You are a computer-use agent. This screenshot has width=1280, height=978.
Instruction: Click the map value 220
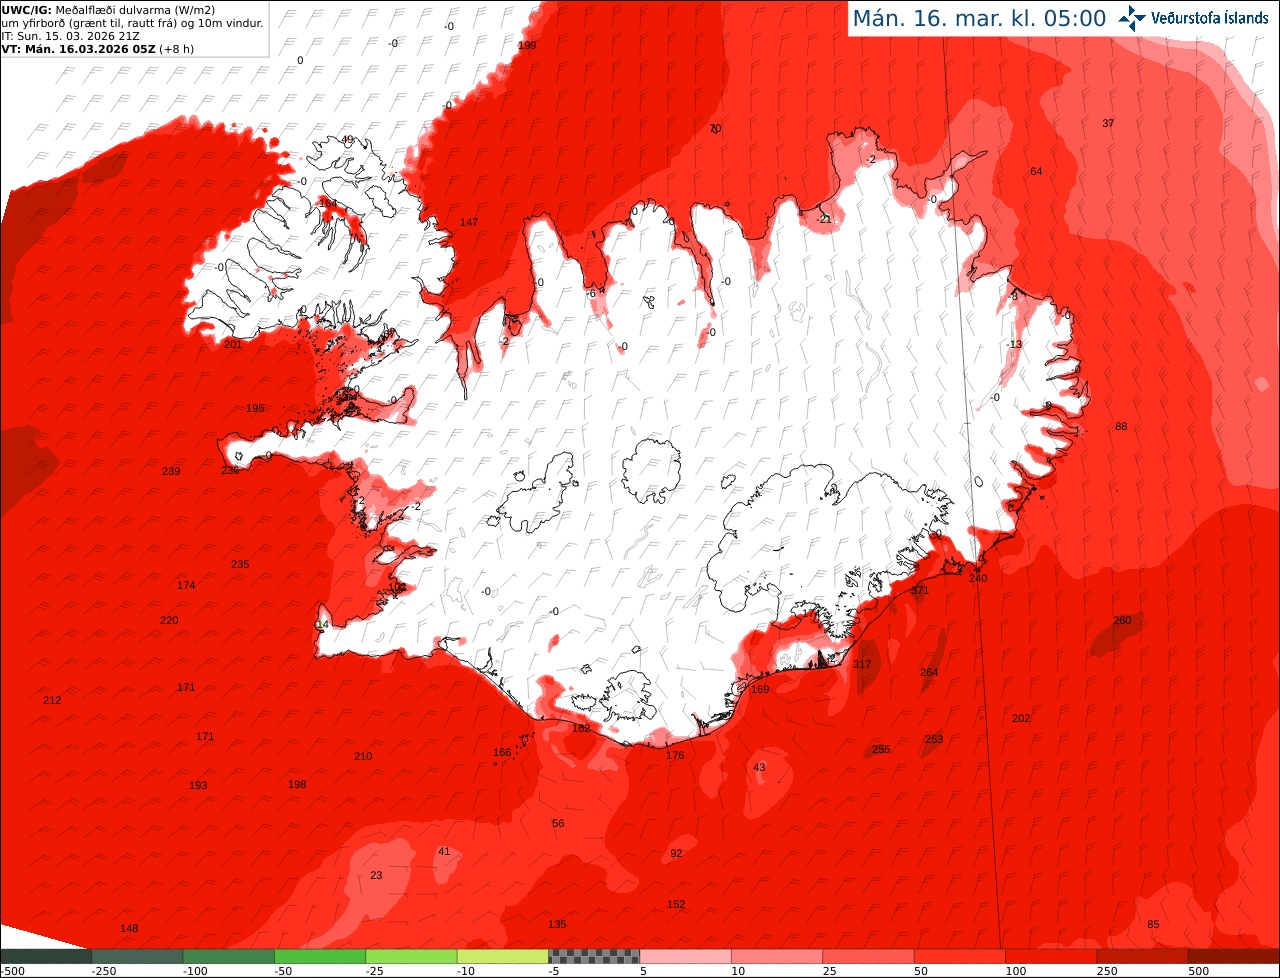[169, 621]
